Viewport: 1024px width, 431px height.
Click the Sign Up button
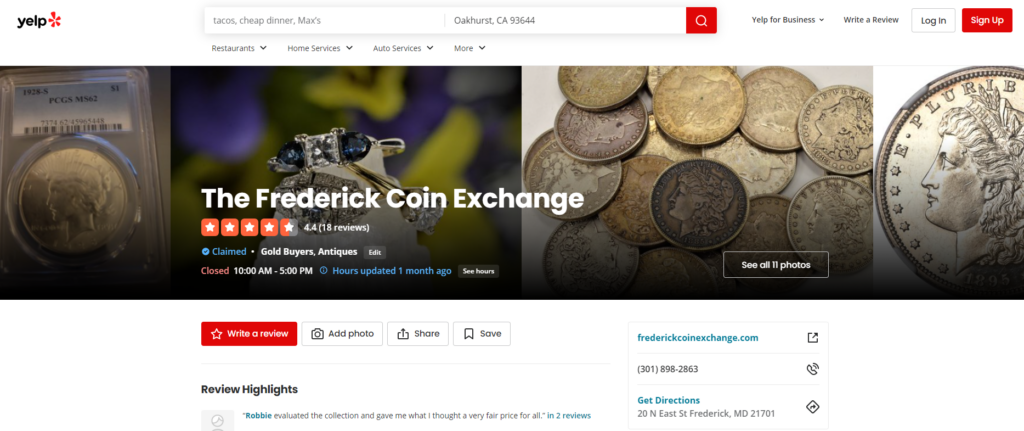tap(987, 20)
